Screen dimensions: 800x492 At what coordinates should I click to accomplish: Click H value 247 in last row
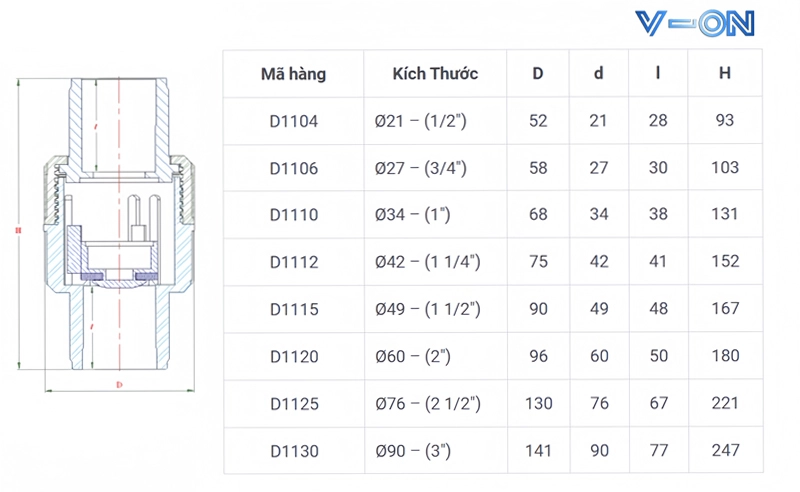click(726, 450)
